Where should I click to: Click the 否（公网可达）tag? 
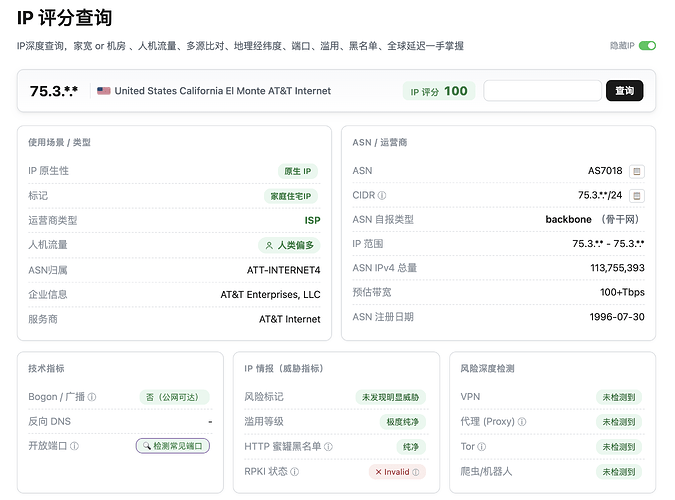[x=174, y=397]
